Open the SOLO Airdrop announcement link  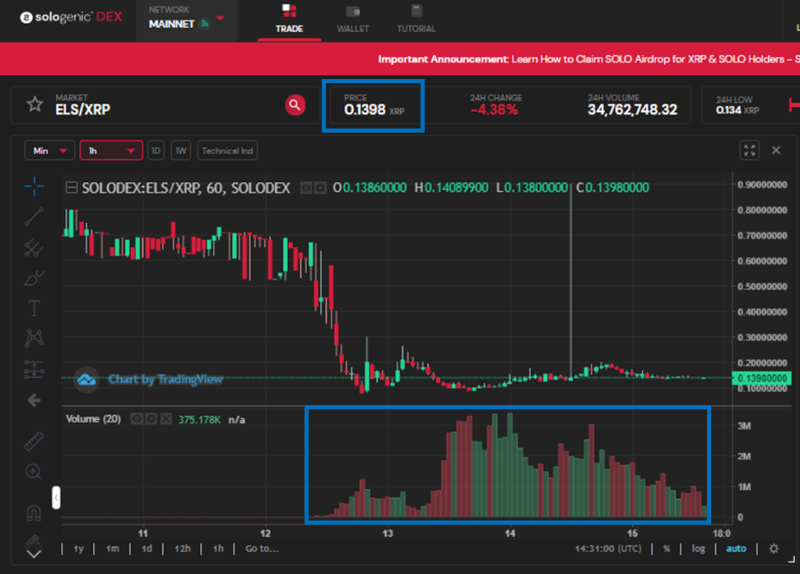589,59
